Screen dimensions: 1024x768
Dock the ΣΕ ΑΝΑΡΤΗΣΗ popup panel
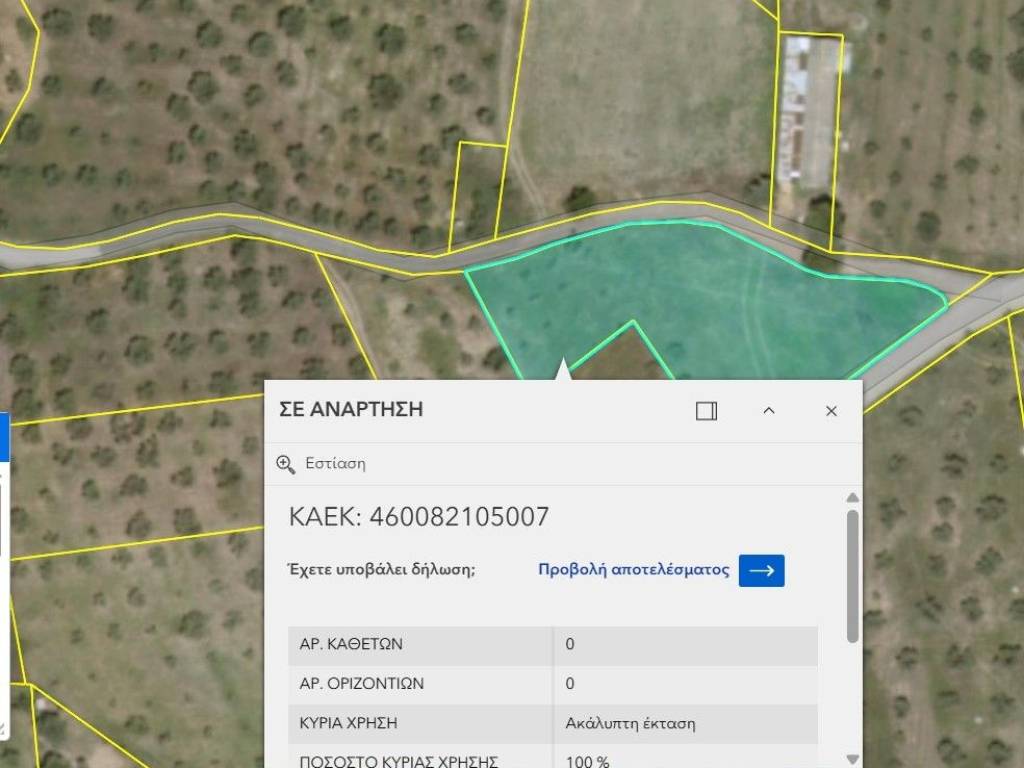706,411
